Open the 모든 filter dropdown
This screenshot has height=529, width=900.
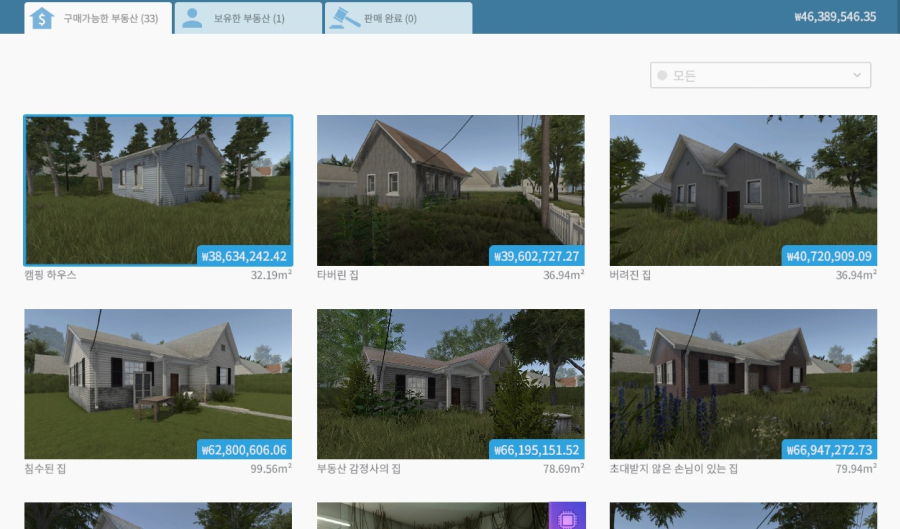coord(760,75)
